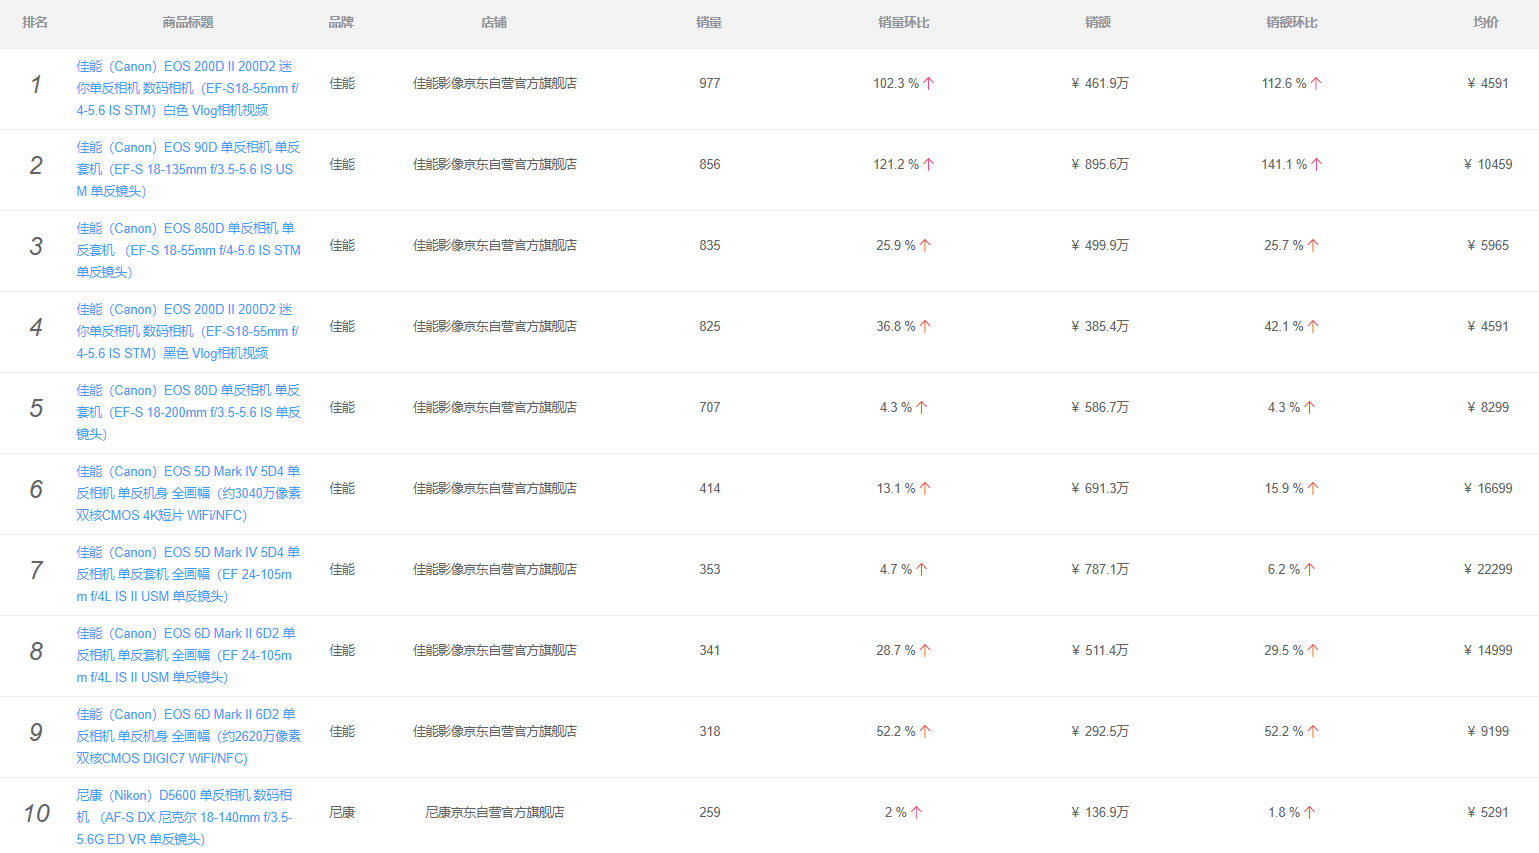1539x853 pixels.
Task: Click the 销额环比 column header
Action: (x=1291, y=22)
